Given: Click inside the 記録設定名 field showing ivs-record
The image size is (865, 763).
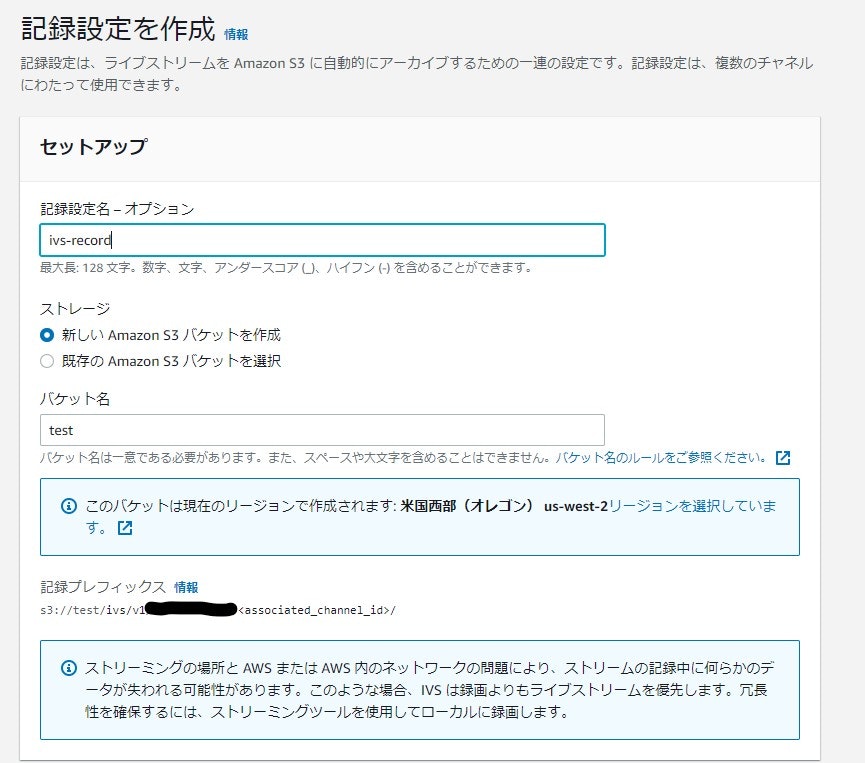Looking at the screenshot, I should (300, 239).
